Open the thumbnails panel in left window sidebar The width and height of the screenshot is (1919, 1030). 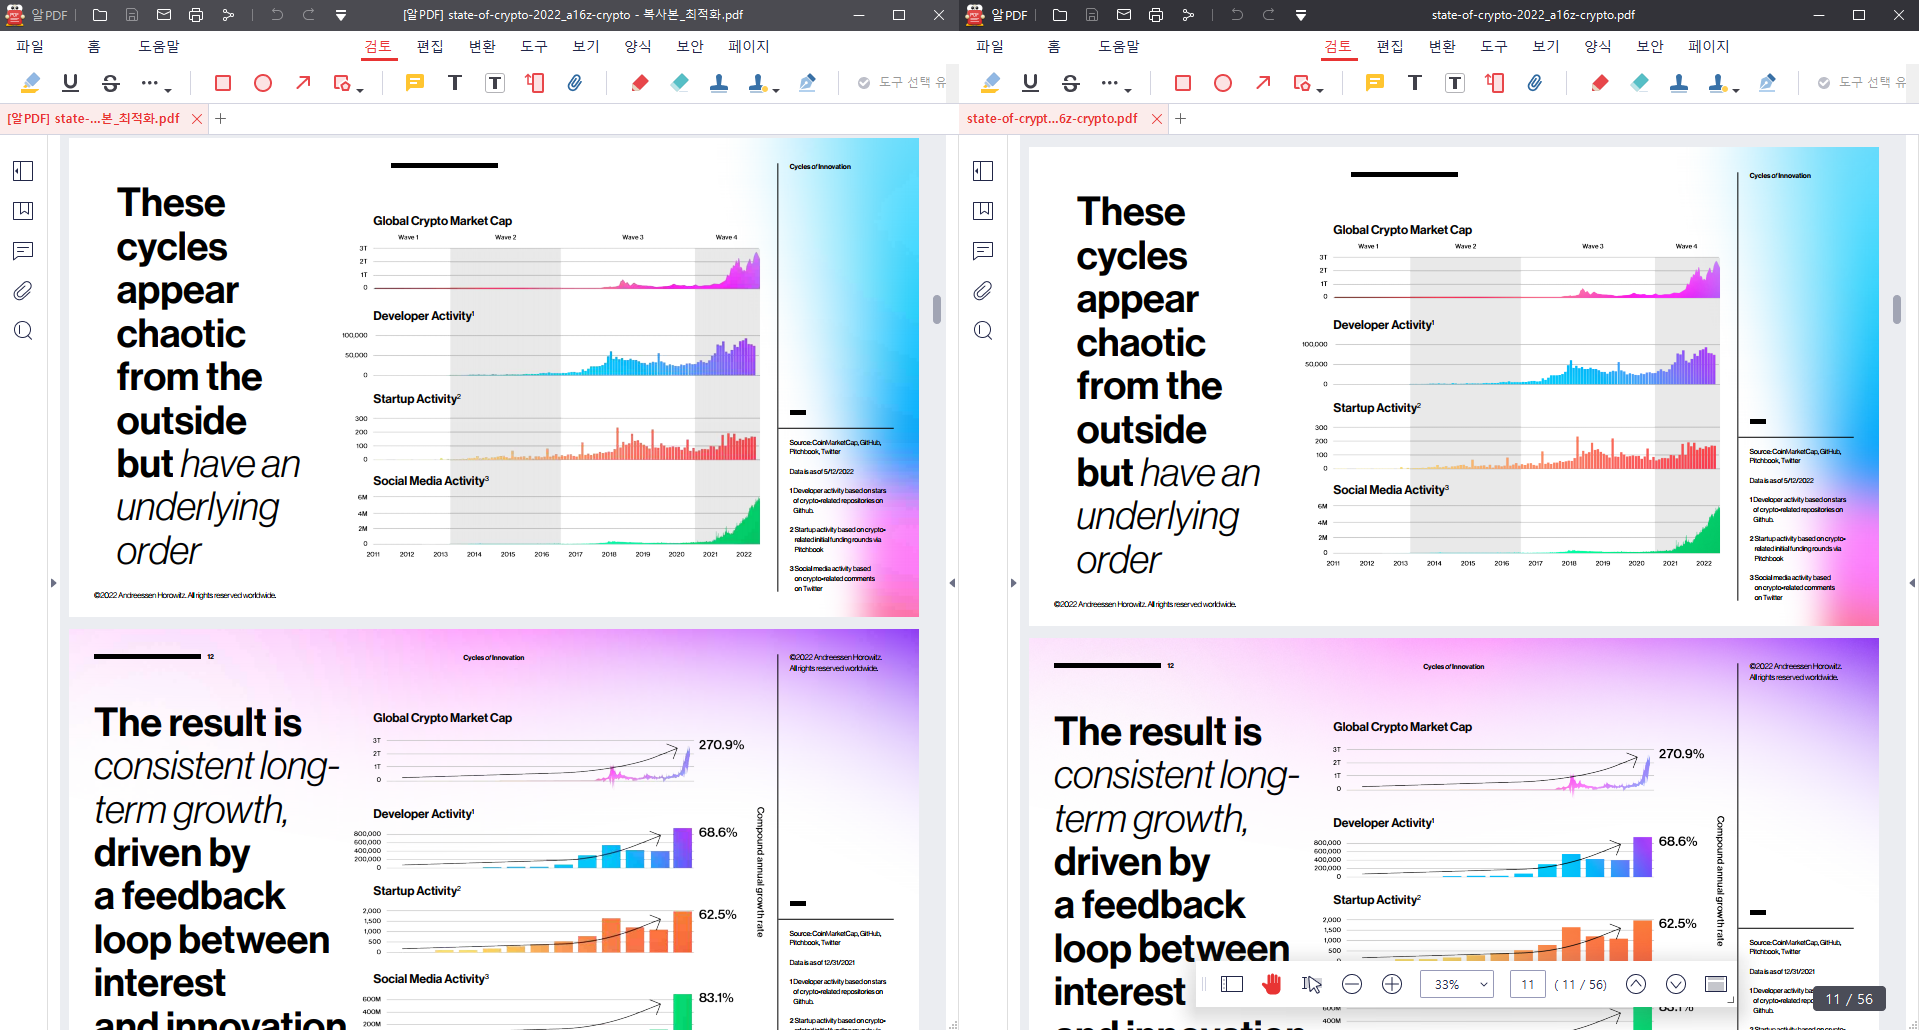(x=23, y=171)
